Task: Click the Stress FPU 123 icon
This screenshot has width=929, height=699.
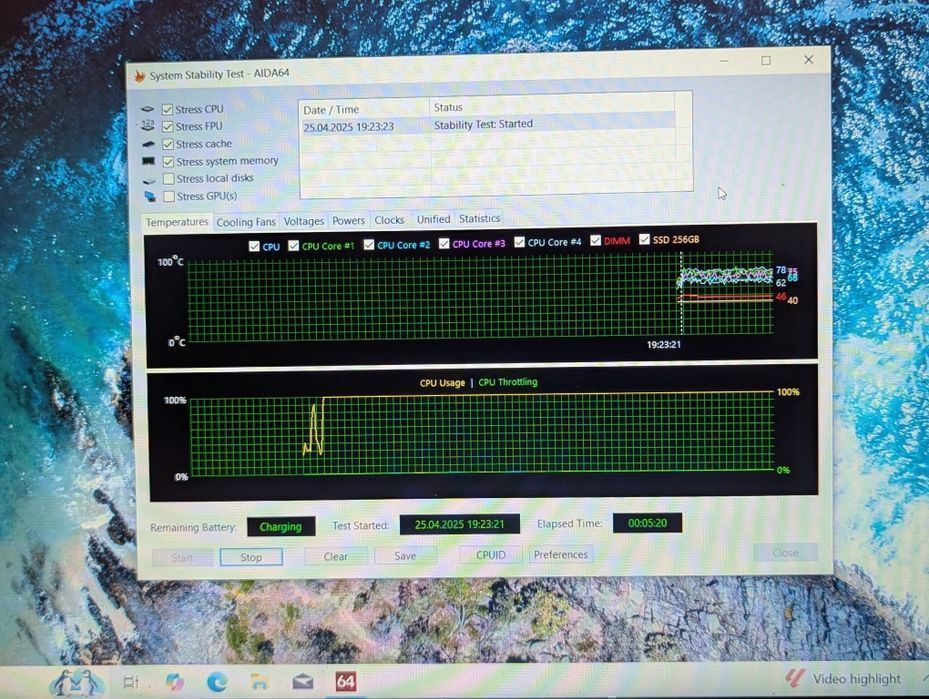Action: [148, 126]
